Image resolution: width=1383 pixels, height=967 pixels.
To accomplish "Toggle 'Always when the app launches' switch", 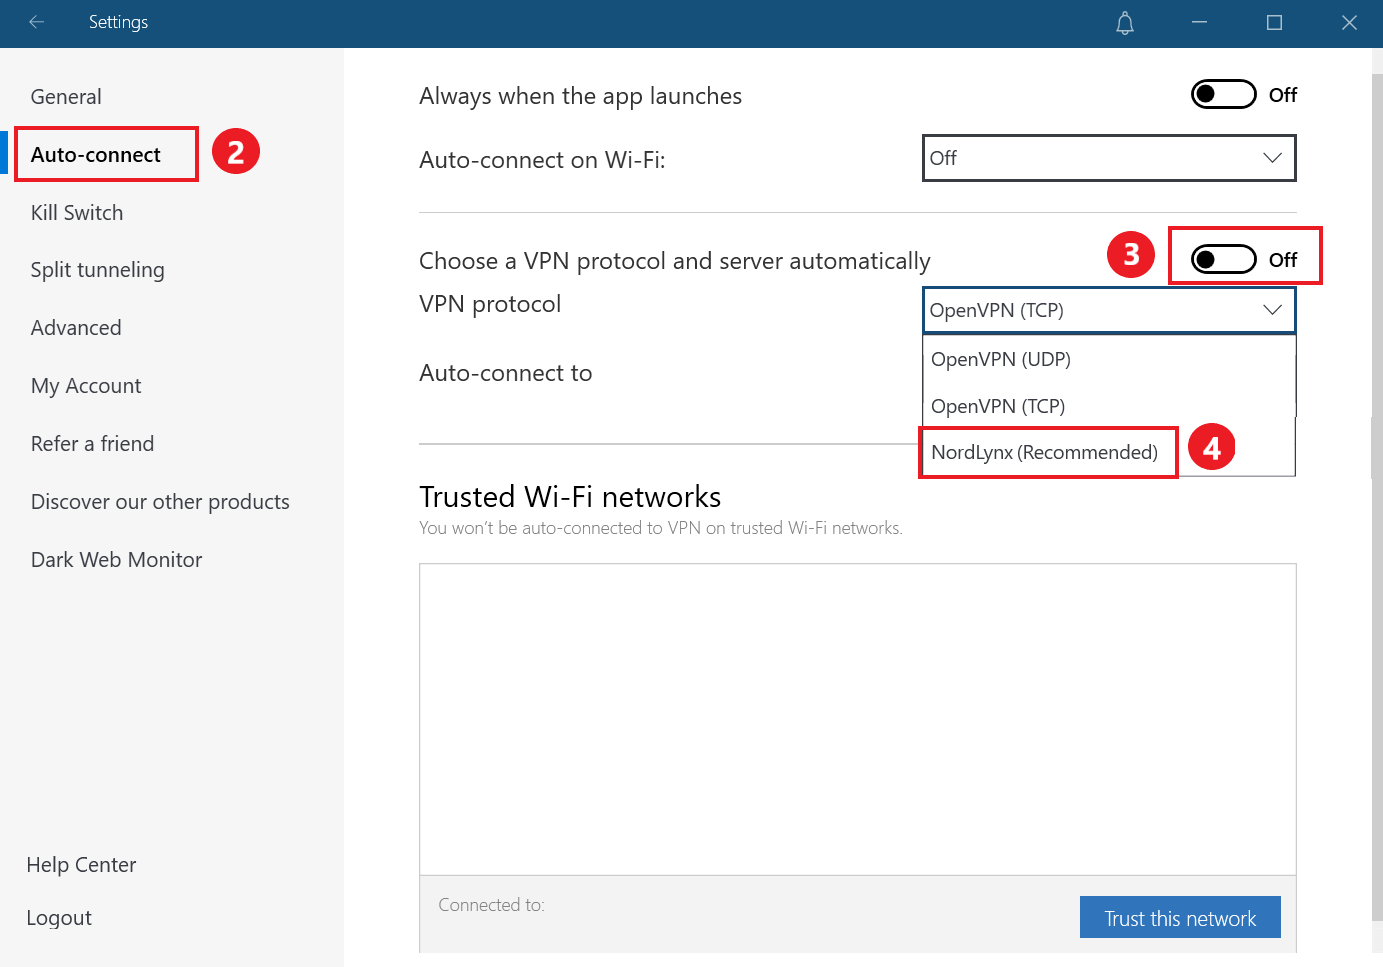I will coord(1223,94).
